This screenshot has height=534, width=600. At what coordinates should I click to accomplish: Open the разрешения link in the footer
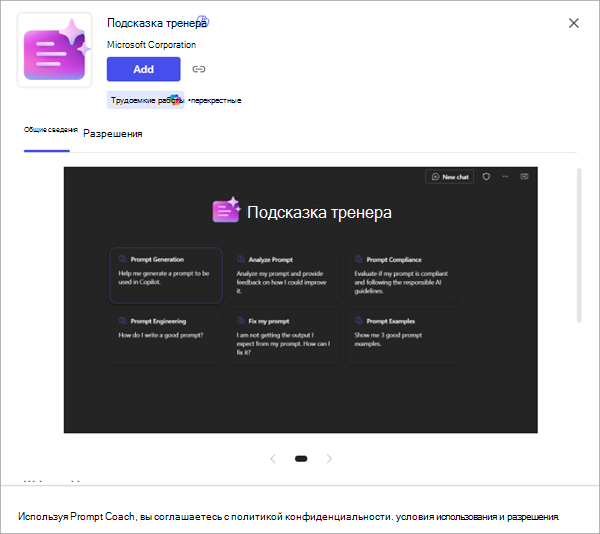533,517
